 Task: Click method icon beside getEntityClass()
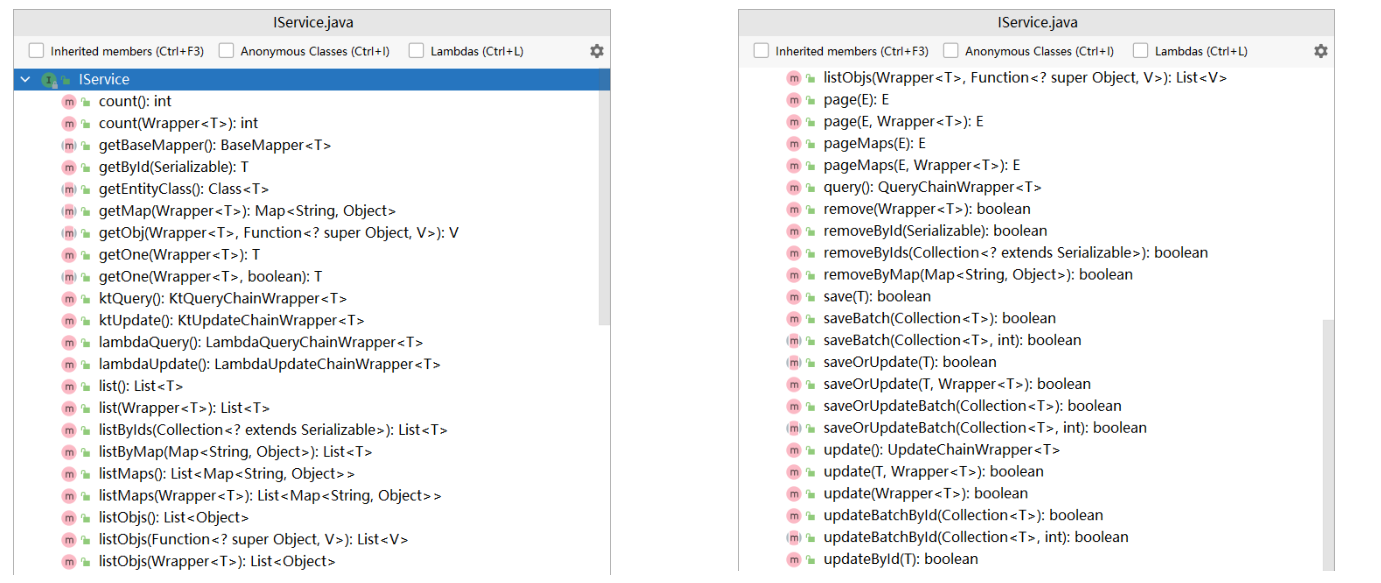point(69,189)
